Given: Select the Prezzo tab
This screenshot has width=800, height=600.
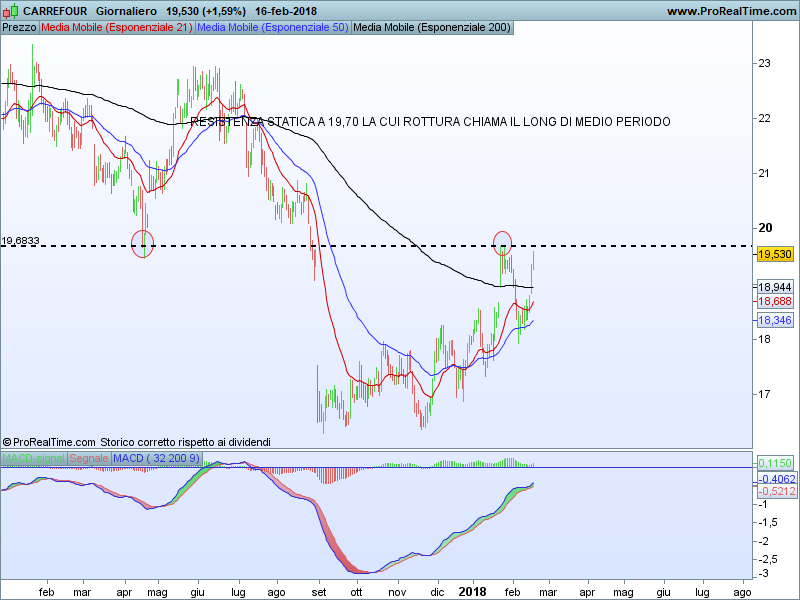Looking at the screenshot, I should click(19, 27).
